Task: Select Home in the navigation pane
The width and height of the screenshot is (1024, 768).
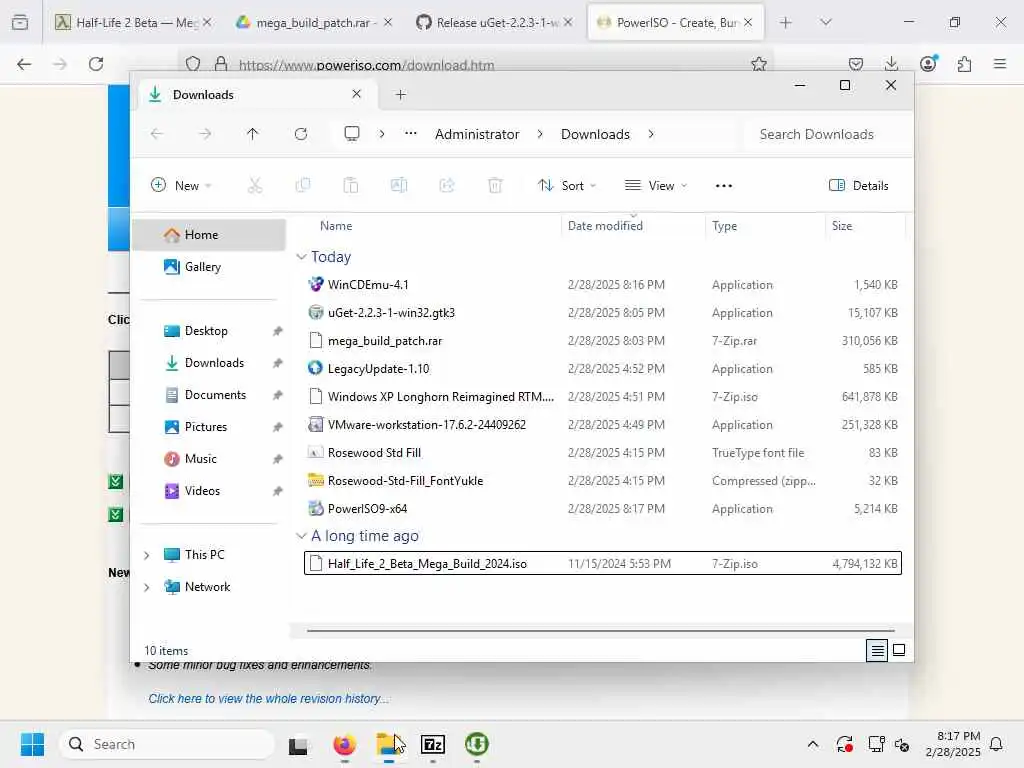Action: point(209,234)
